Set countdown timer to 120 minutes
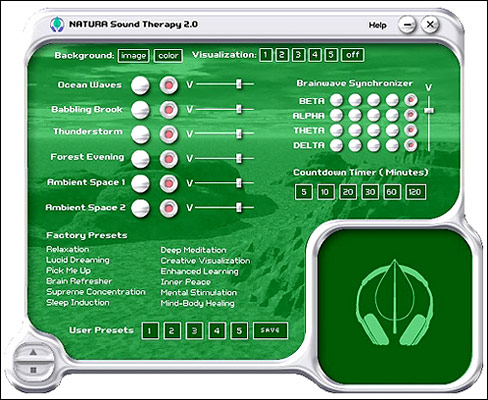488x400 pixels. 415,192
